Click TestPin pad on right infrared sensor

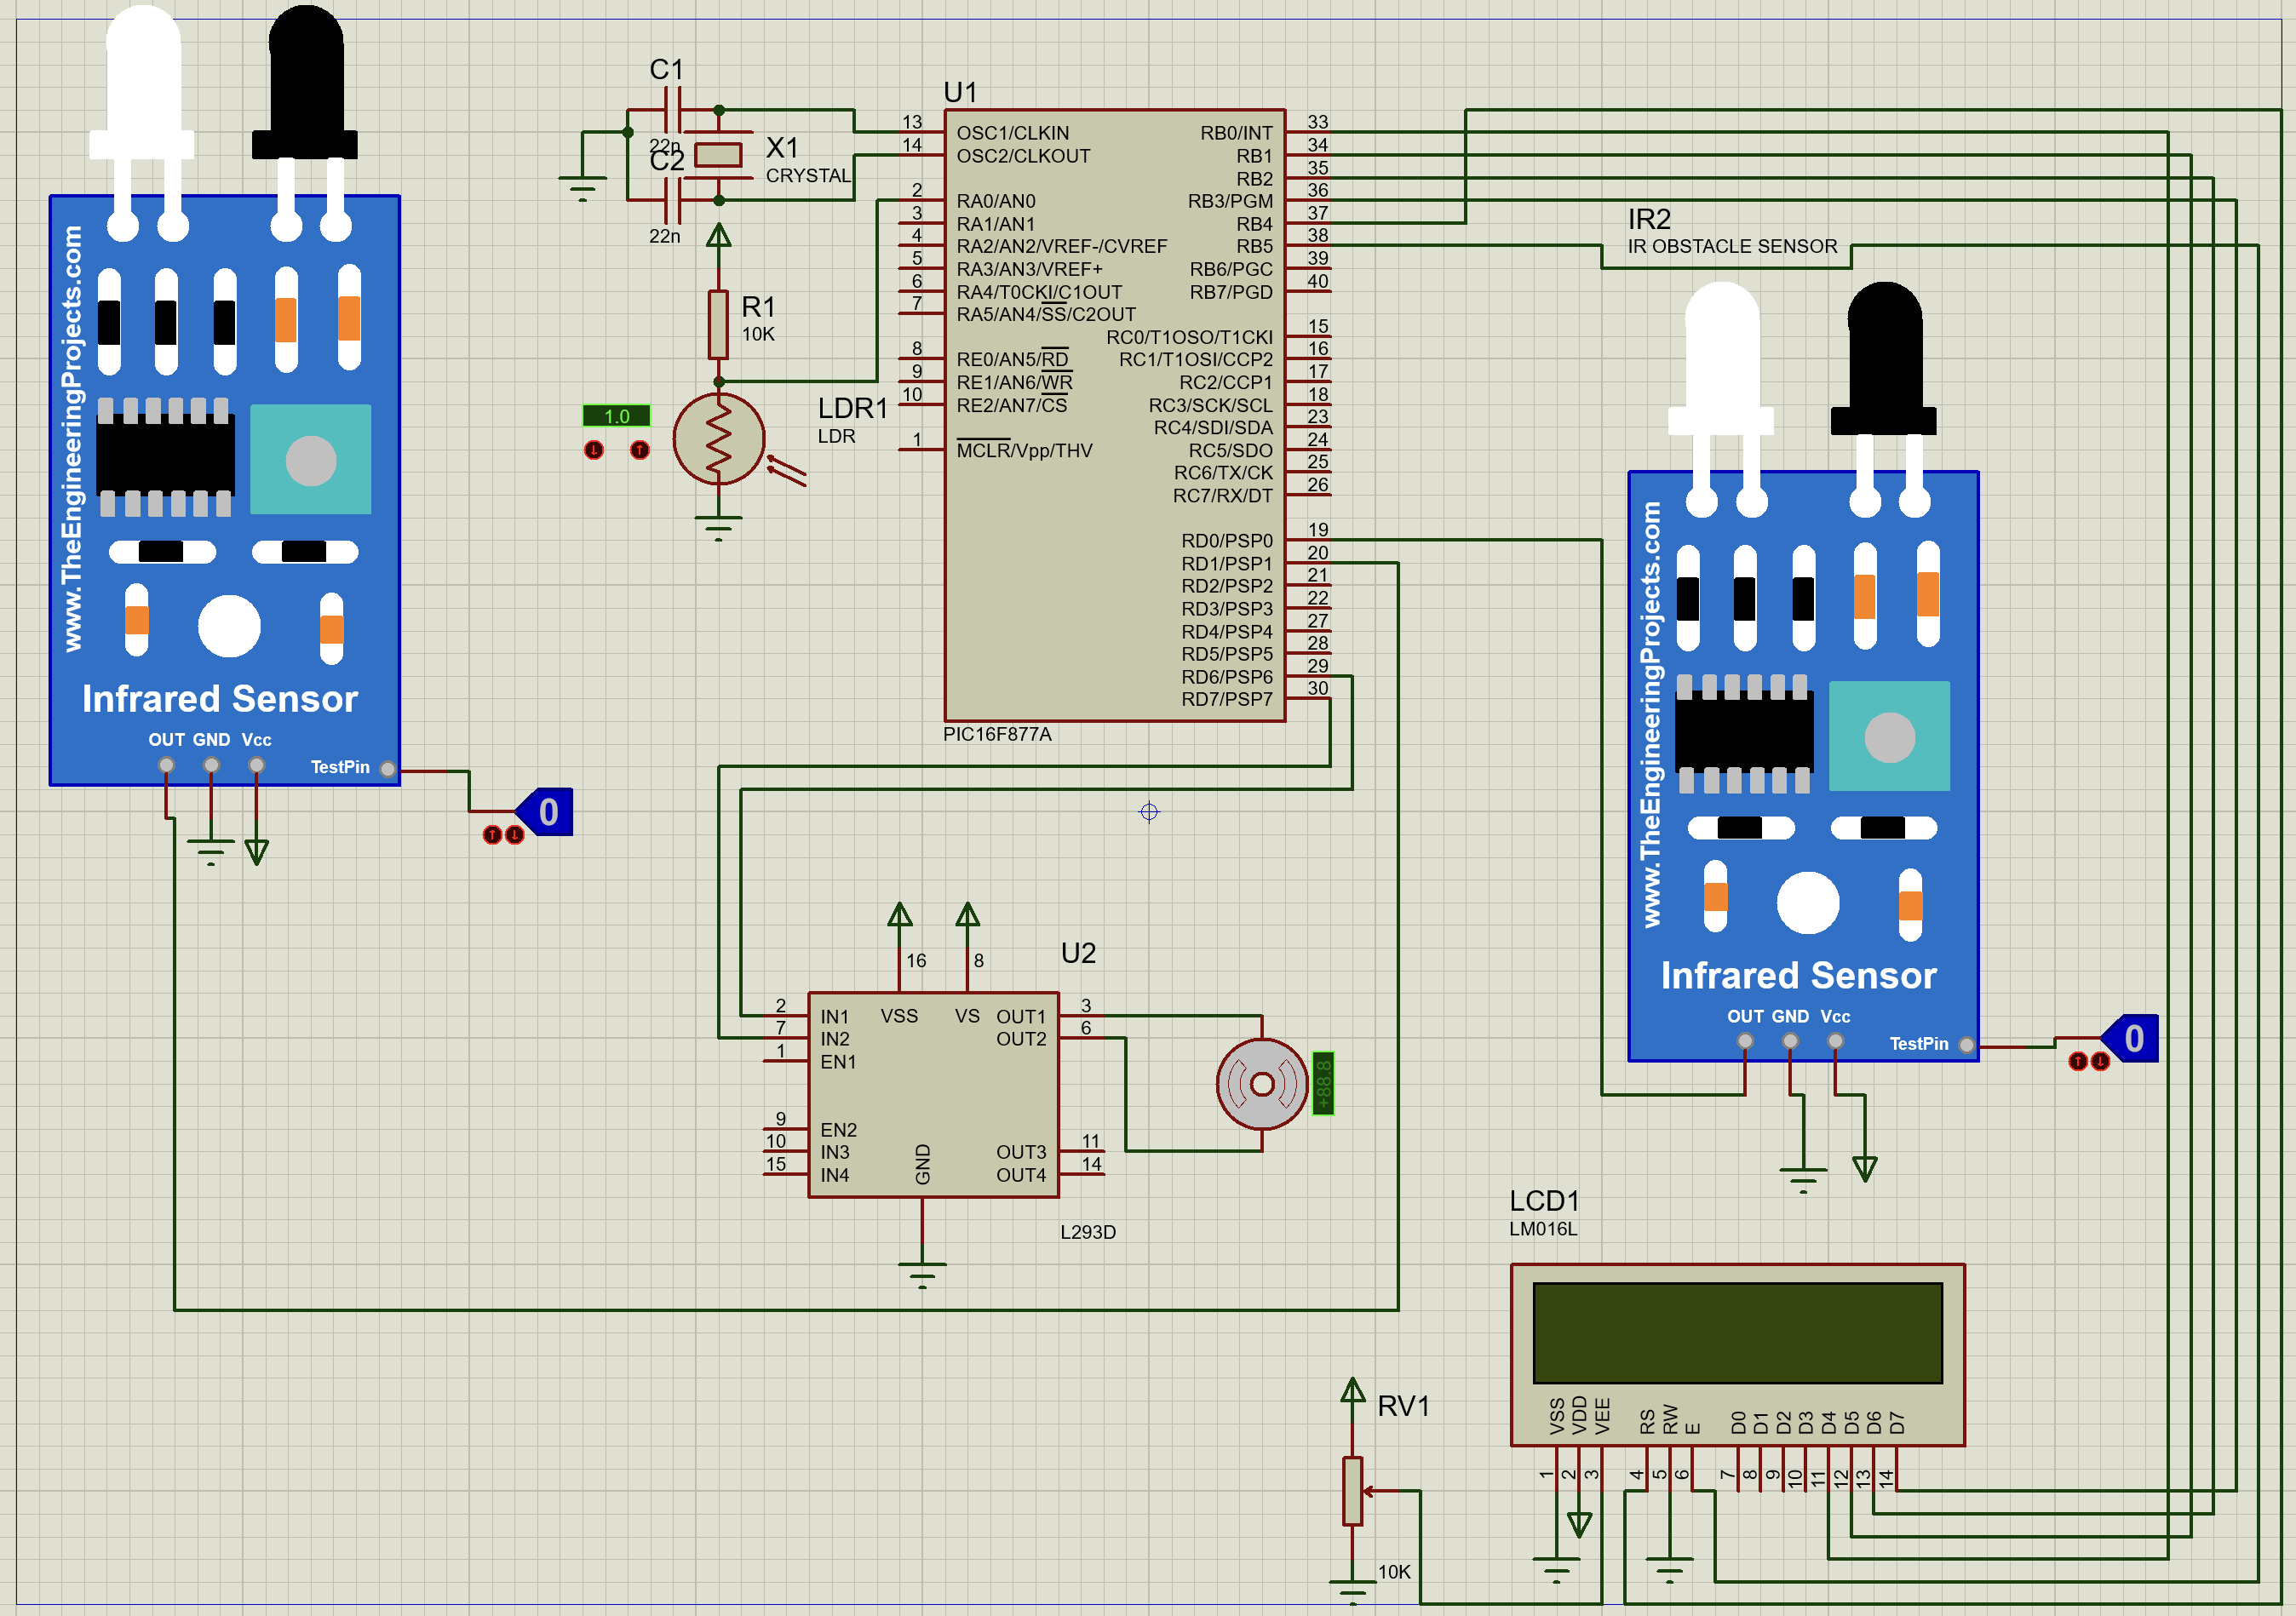1966,1045
